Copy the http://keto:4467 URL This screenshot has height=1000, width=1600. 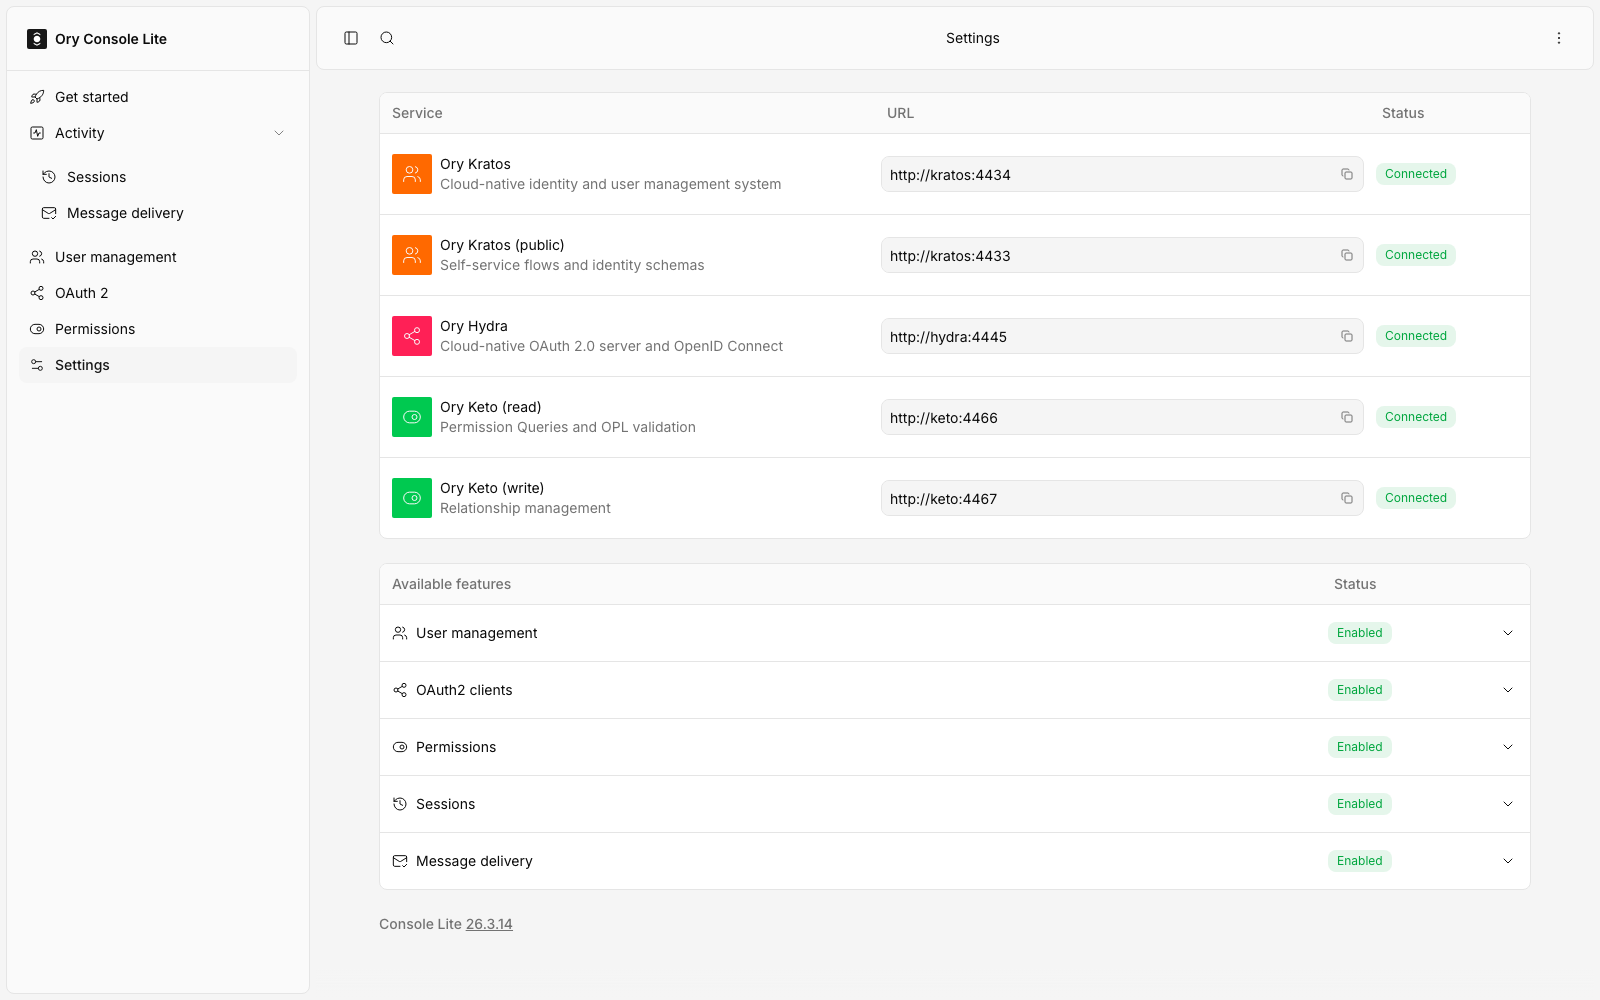1347,498
